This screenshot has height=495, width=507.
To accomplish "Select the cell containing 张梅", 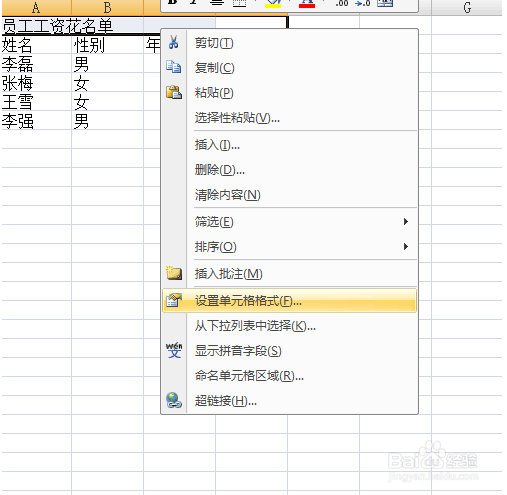I will pos(36,82).
